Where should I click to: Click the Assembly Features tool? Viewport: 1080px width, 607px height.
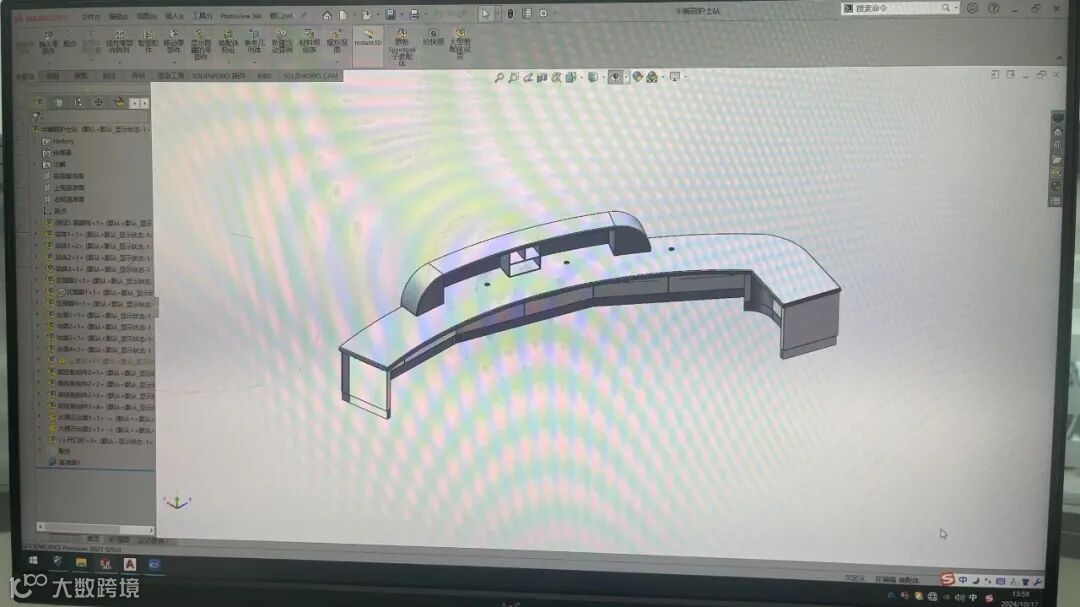coord(228,41)
